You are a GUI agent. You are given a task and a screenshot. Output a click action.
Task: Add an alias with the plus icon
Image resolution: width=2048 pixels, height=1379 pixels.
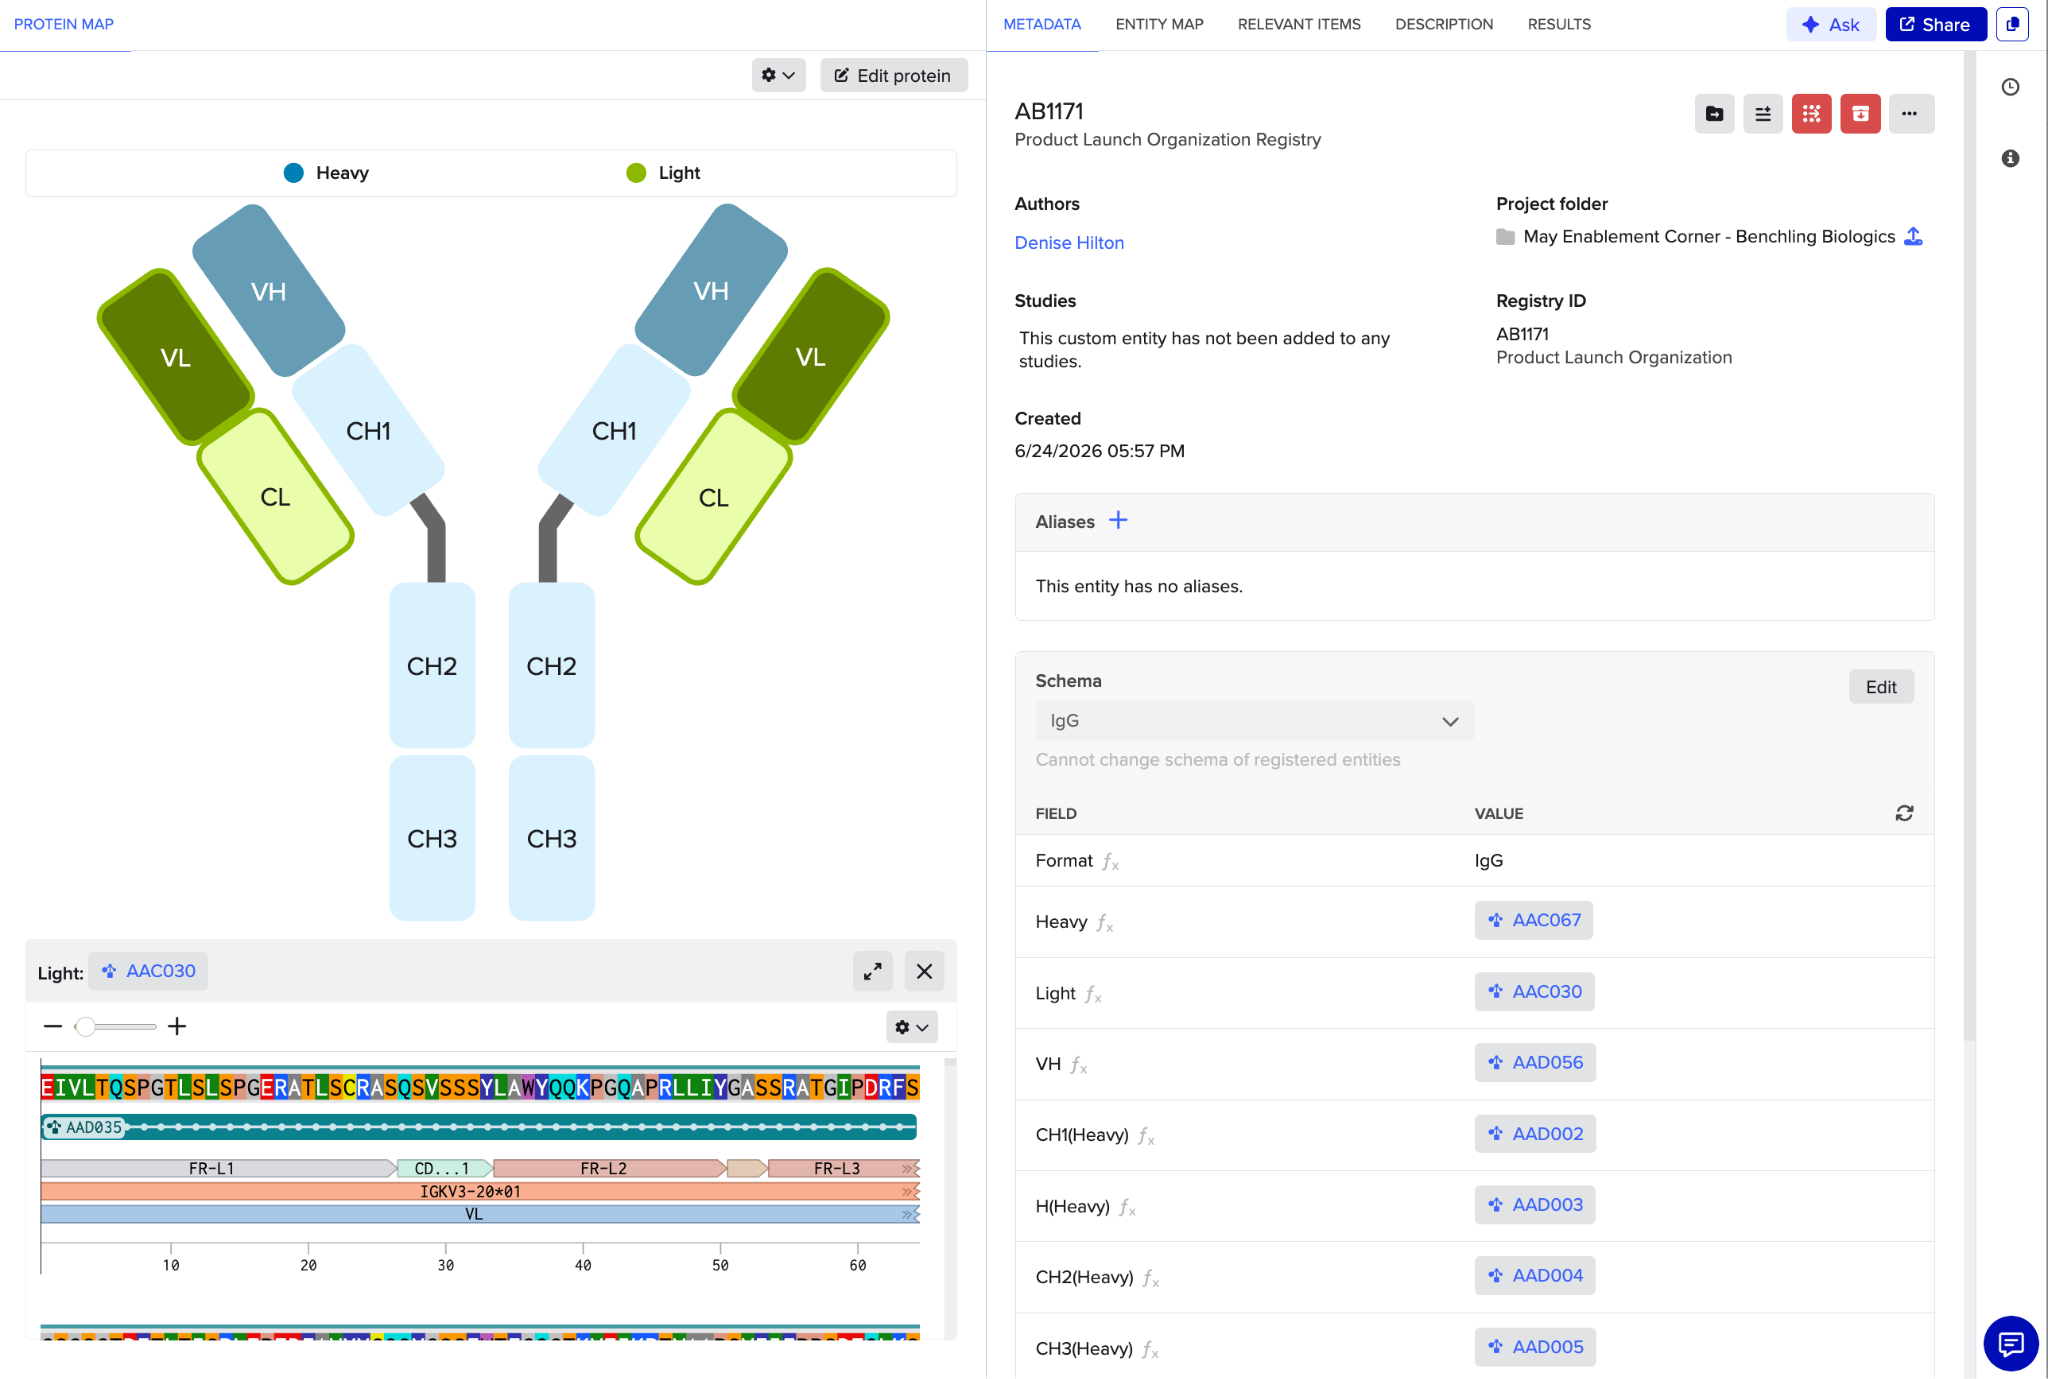pos(1118,520)
